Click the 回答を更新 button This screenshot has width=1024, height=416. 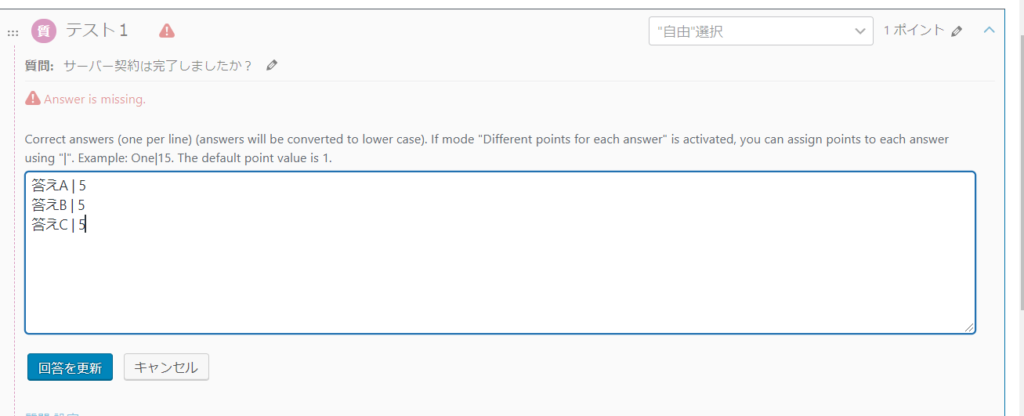click(x=70, y=367)
